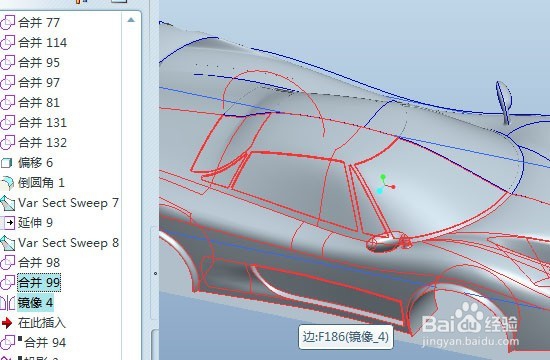Click the sweep icon beside Var Sect Sweep 7
This screenshot has height=360, width=550.
pos(7,203)
